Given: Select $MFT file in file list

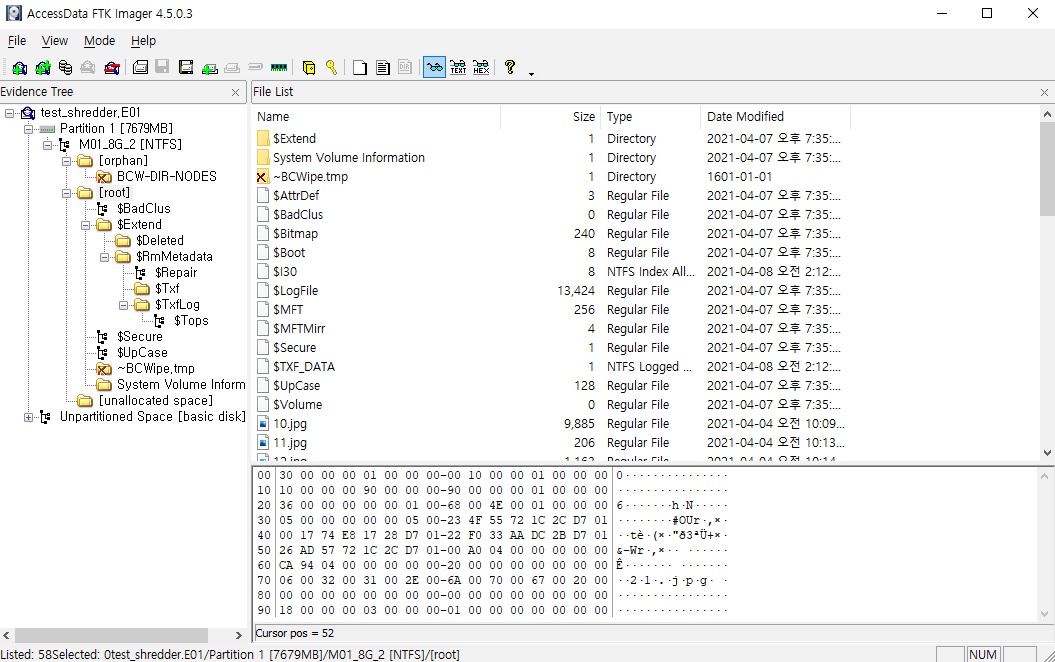Looking at the screenshot, I should coord(288,309).
